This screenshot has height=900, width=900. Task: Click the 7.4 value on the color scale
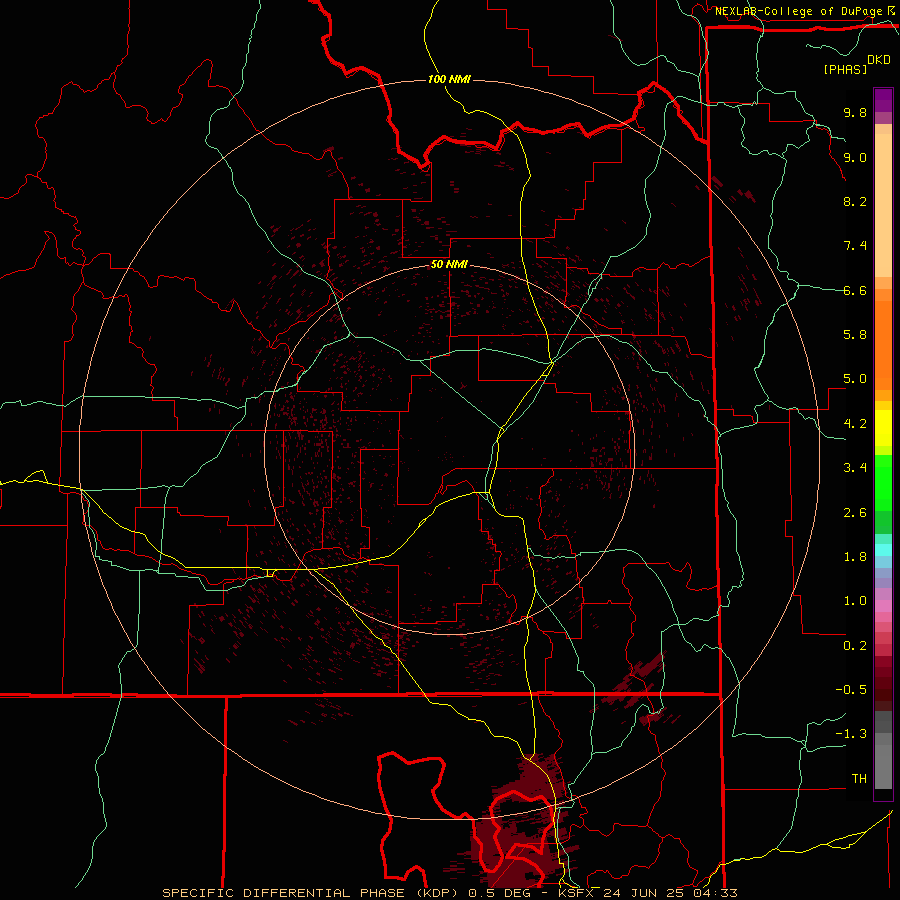pyautogui.click(x=855, y=246)
